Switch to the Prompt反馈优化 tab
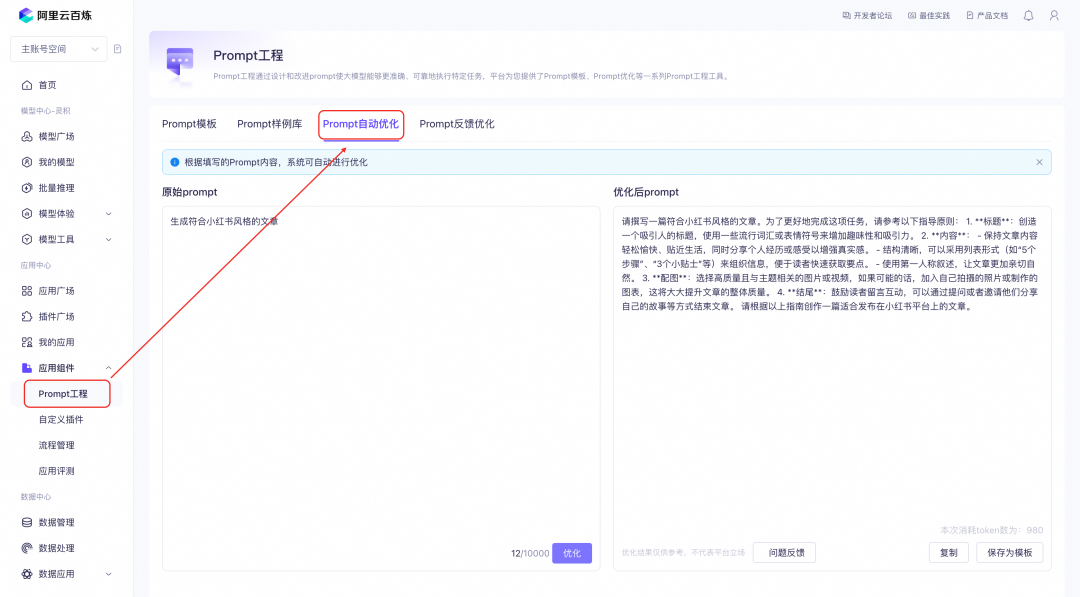Viewport: 1080px width, 597px height. pyautogui.click(x=457, y=124)
